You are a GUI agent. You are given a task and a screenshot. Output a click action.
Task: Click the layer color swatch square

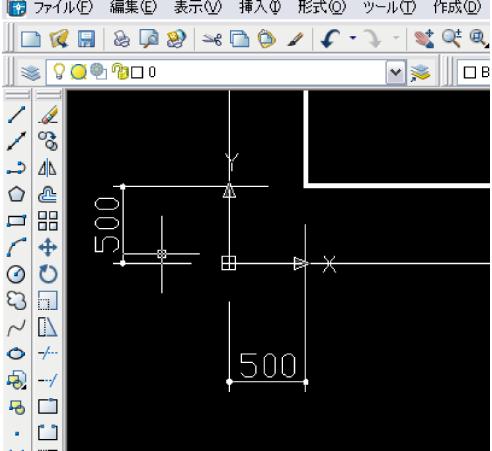coord(137,72)
